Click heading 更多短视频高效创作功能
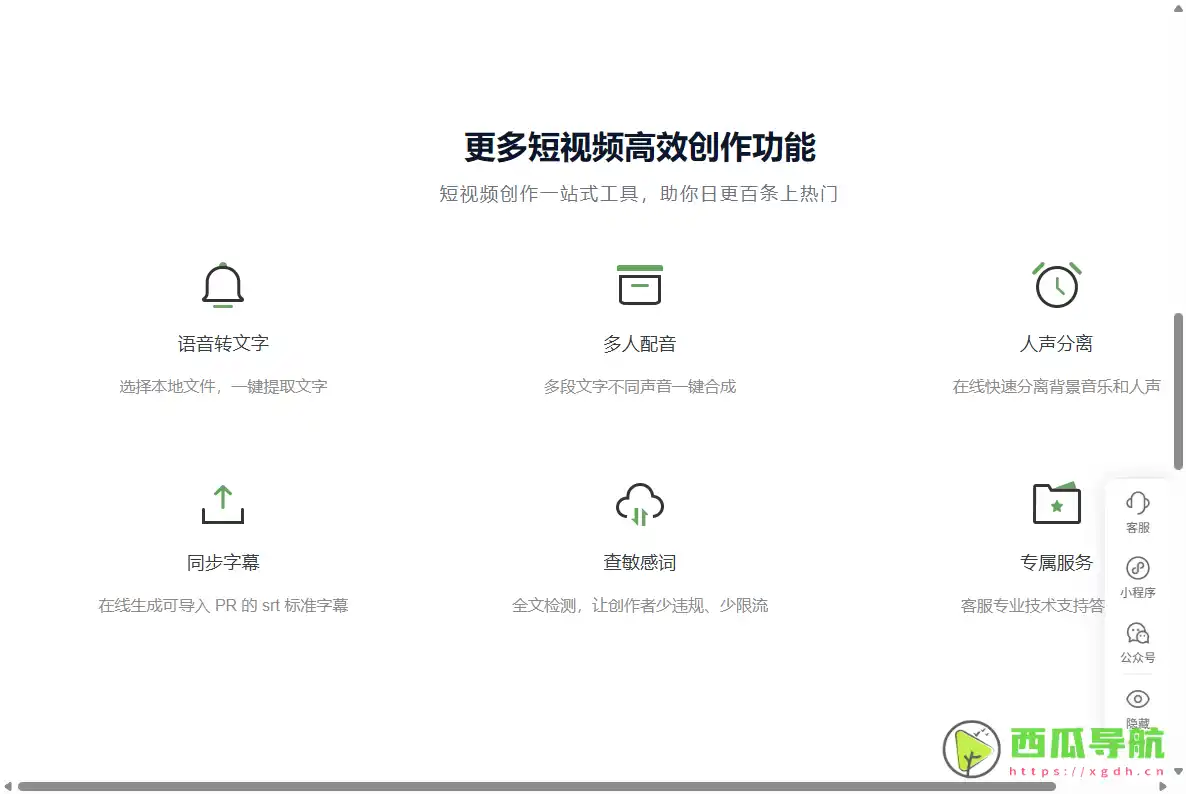Viewport: 1186px width, 794px height. pyautogui.click(x=640, y=147)
